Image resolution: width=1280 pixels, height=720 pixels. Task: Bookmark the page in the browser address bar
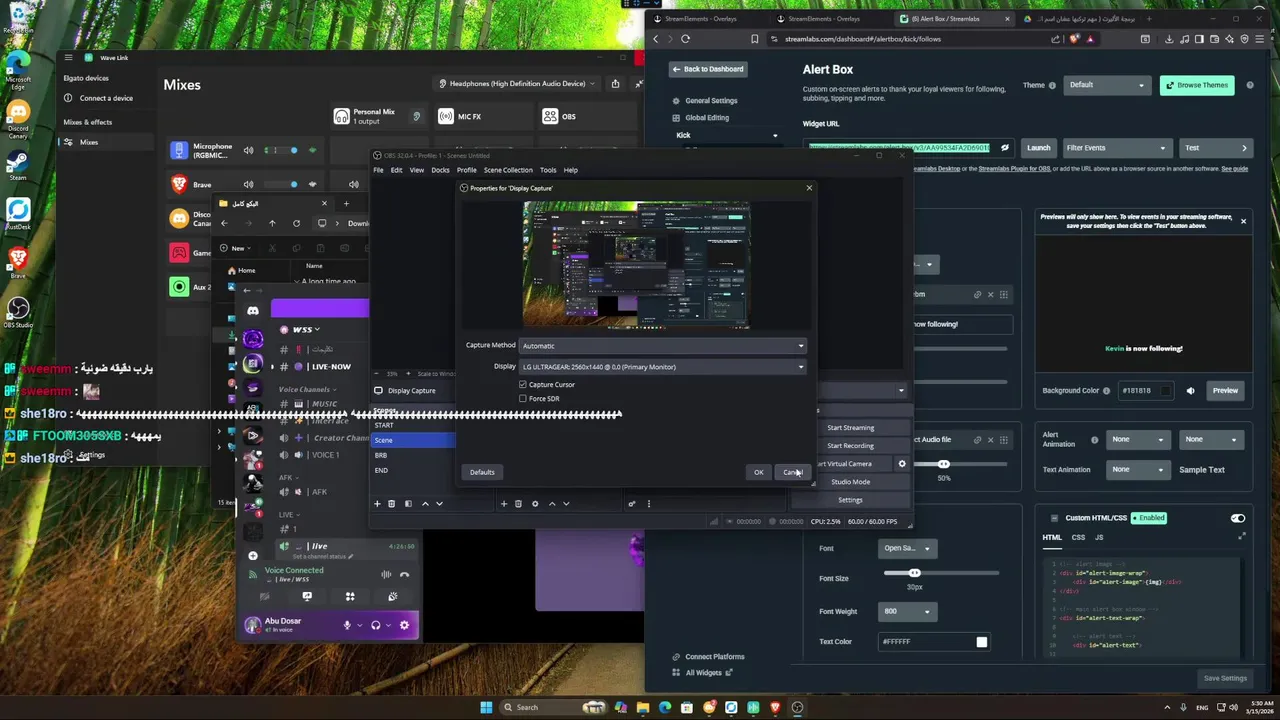754,39
